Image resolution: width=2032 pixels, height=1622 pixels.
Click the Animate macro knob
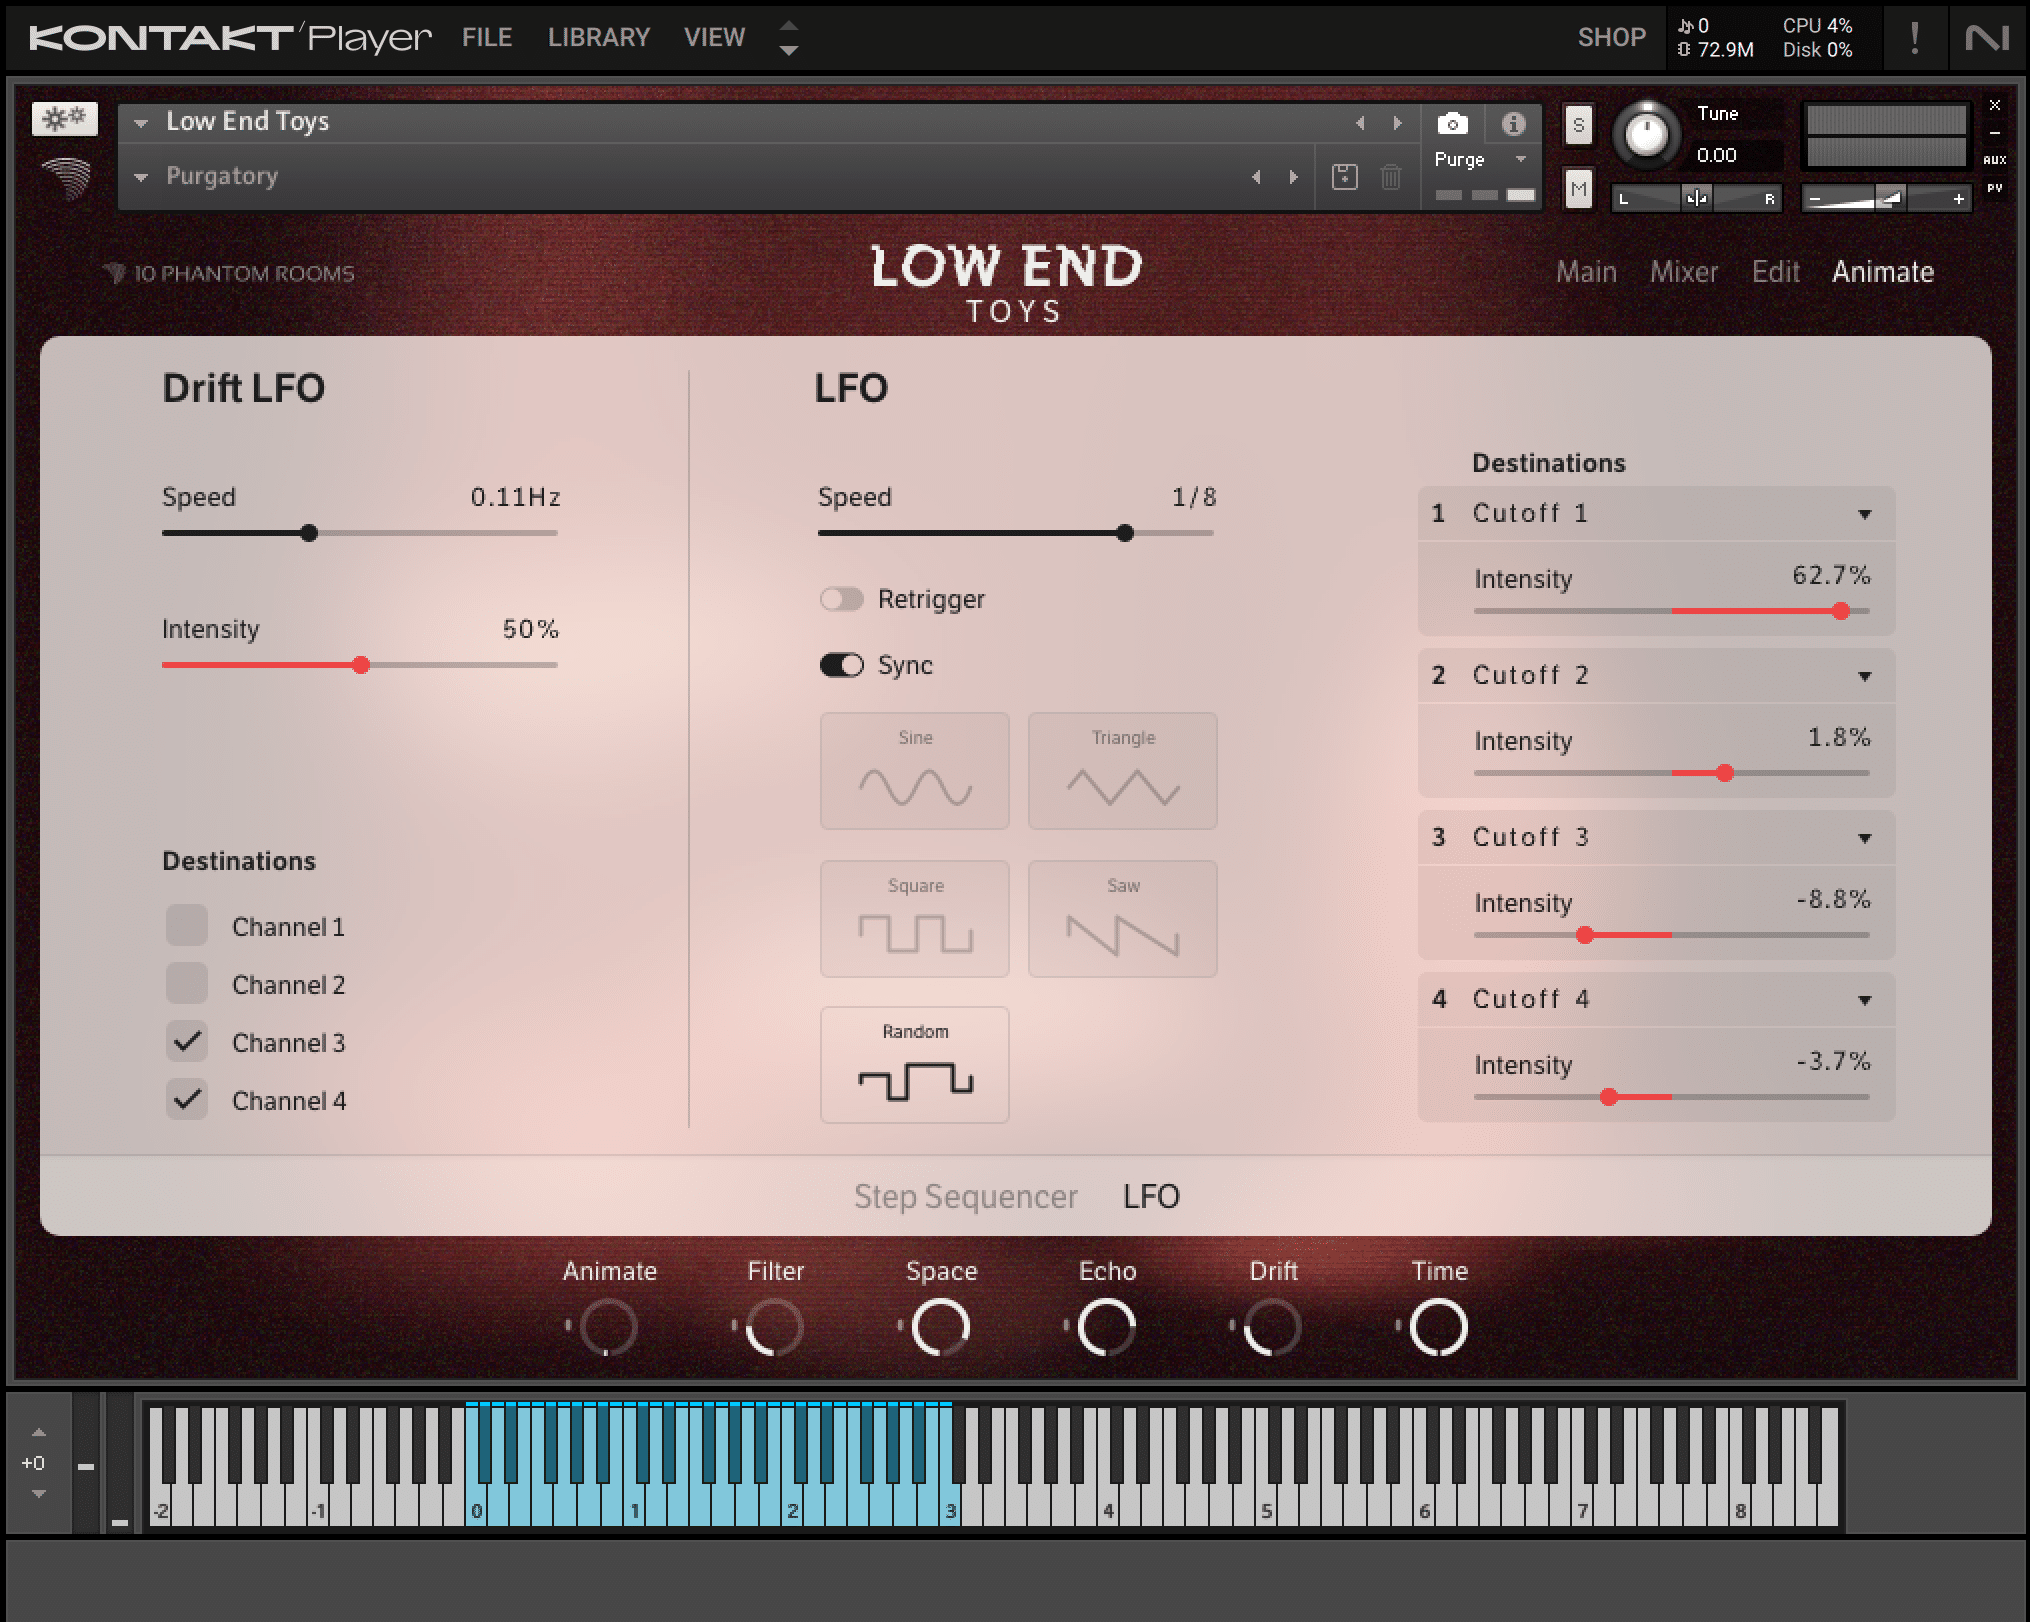pyautogui.click(x=608, y=1327)
